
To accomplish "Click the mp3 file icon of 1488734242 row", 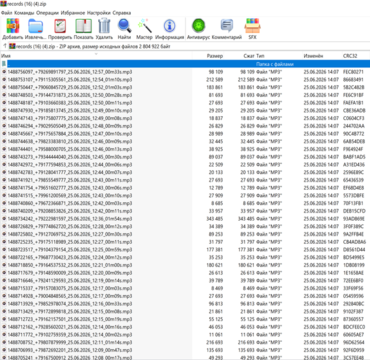I will point(4,219).
